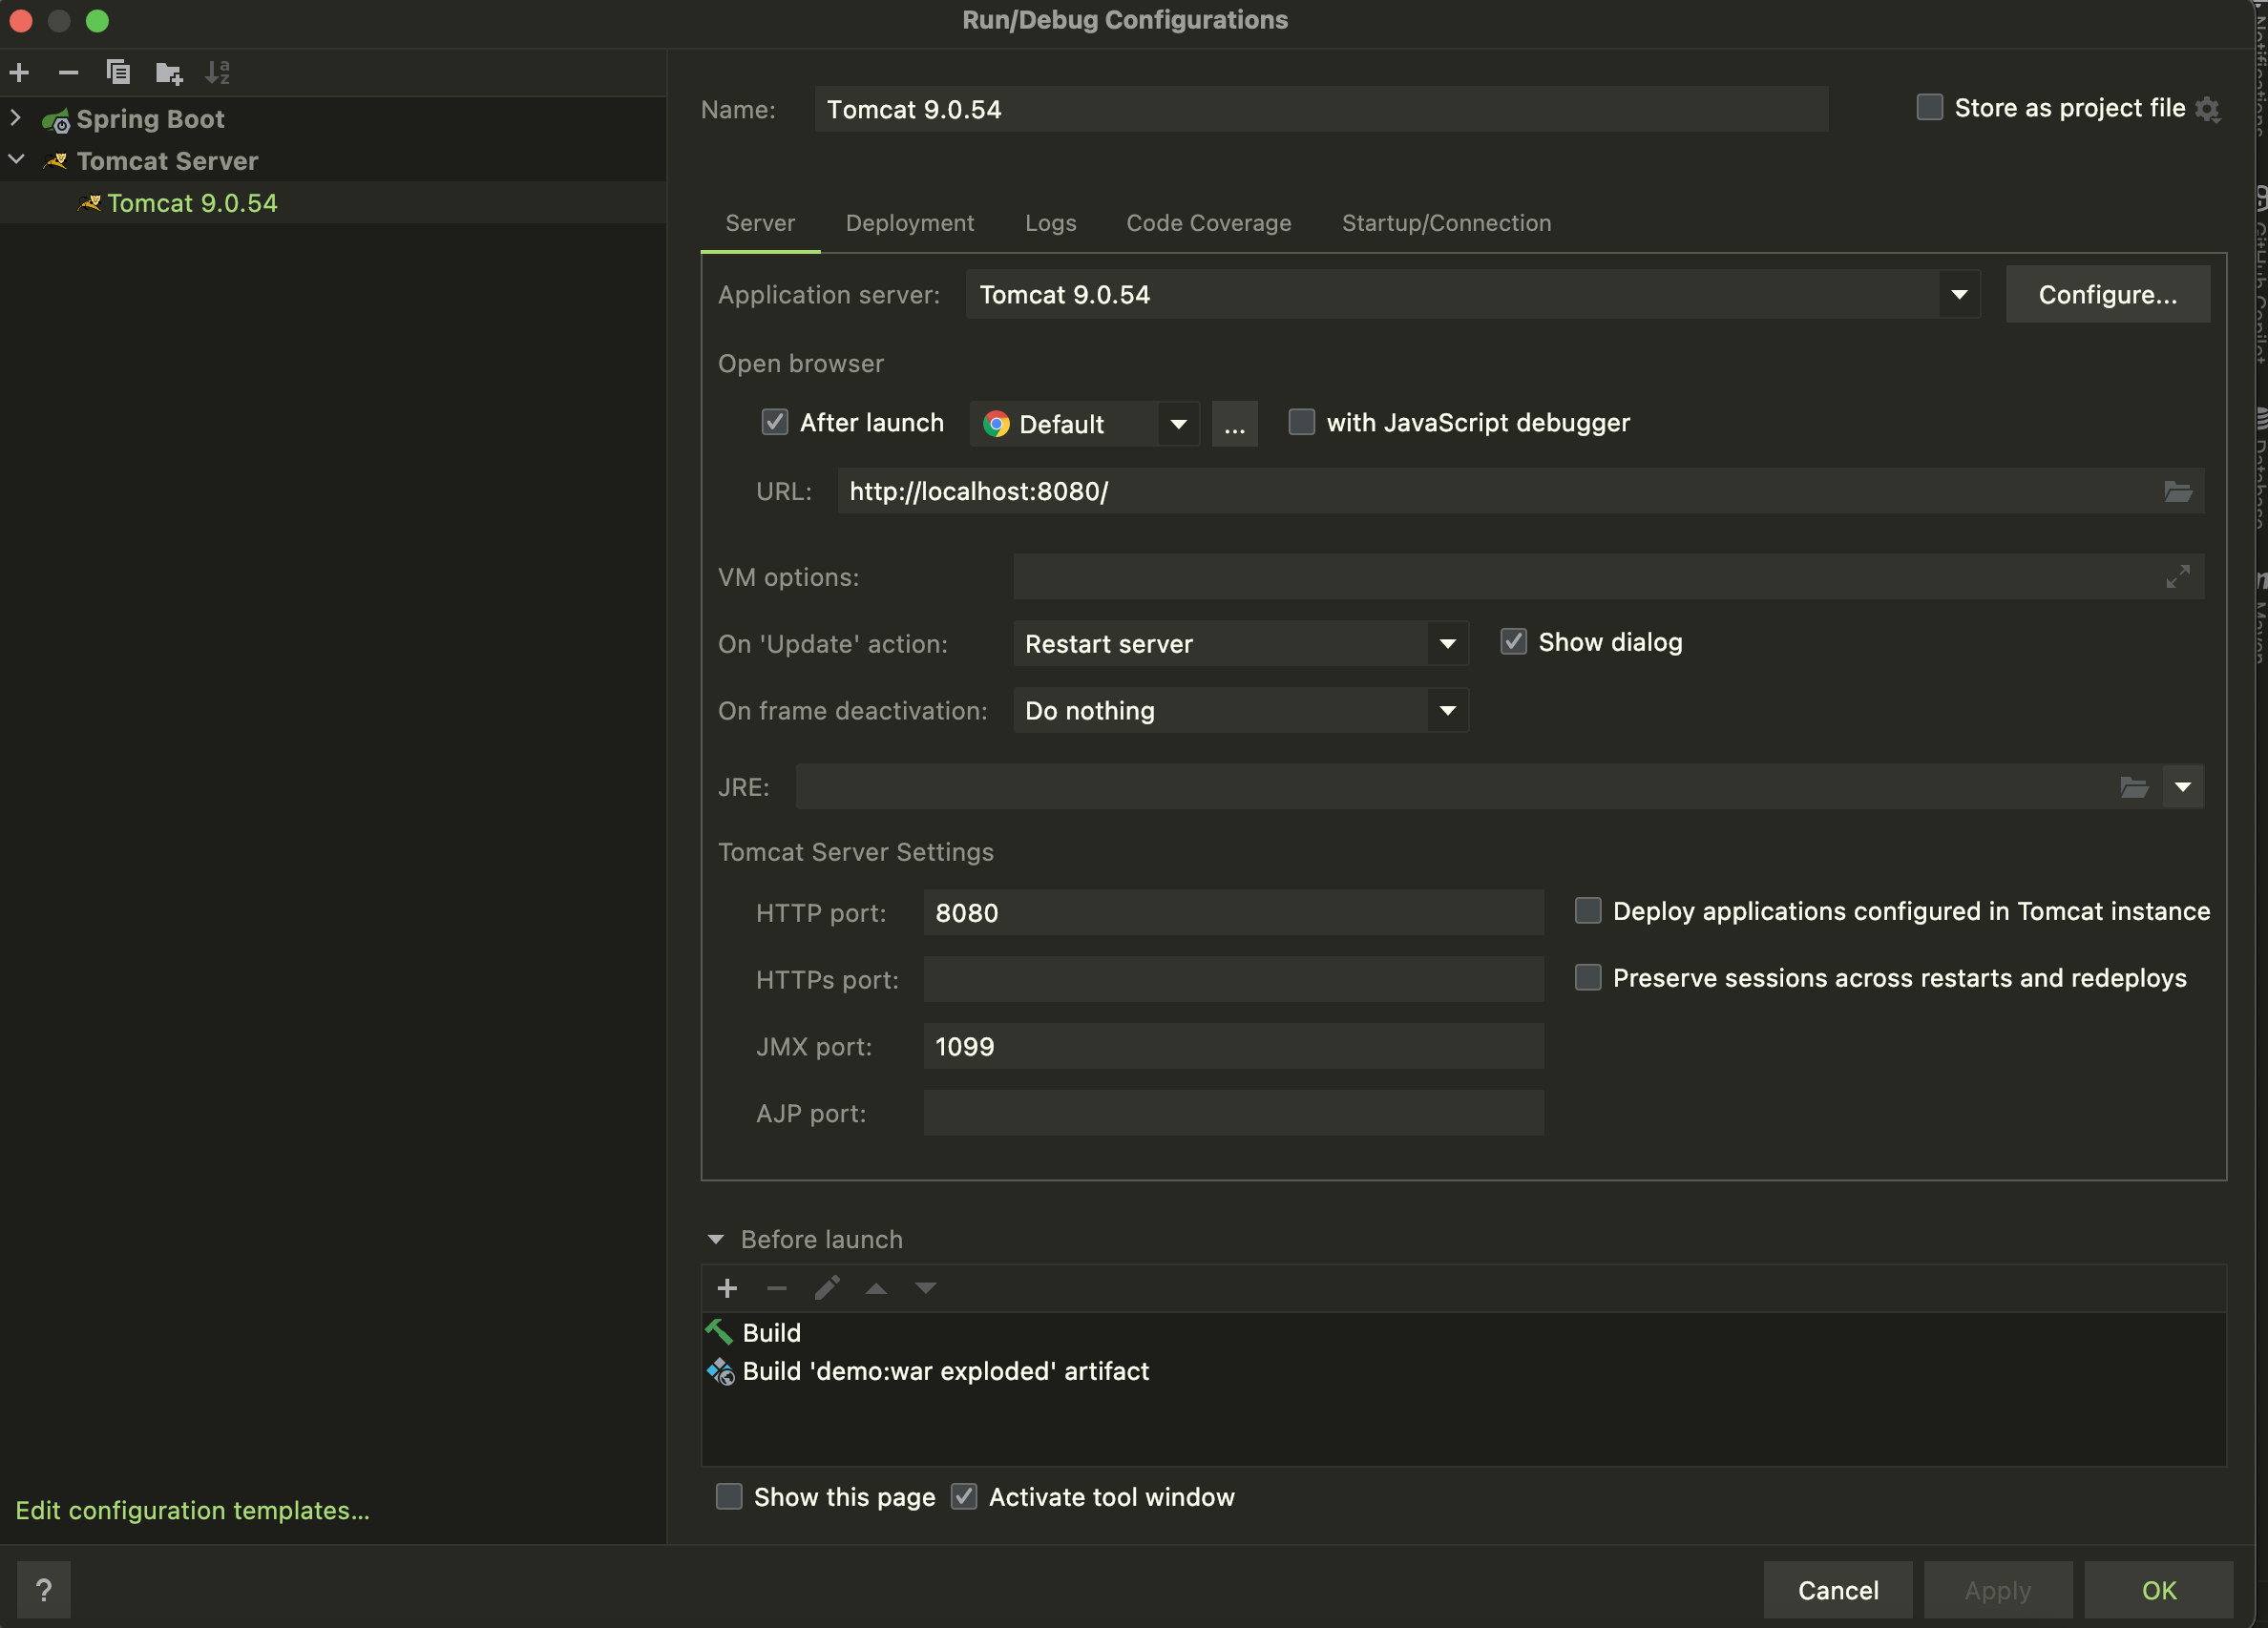This screenshot has width=2268, height=1628.
Task: Switch to the Server tab
Action: pyautogui.click(x=760, y=223)
